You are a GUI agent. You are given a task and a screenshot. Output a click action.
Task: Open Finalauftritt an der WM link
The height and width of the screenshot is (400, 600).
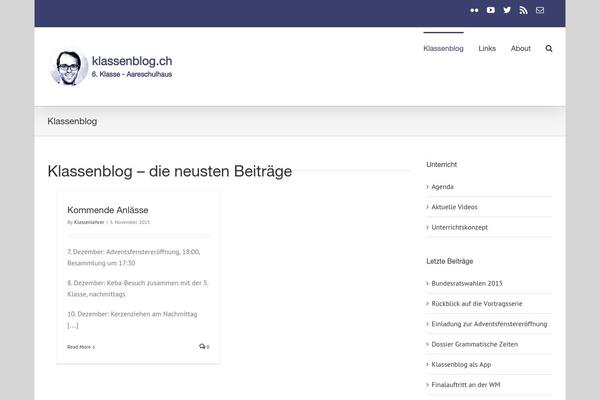[x=466, y=385]
